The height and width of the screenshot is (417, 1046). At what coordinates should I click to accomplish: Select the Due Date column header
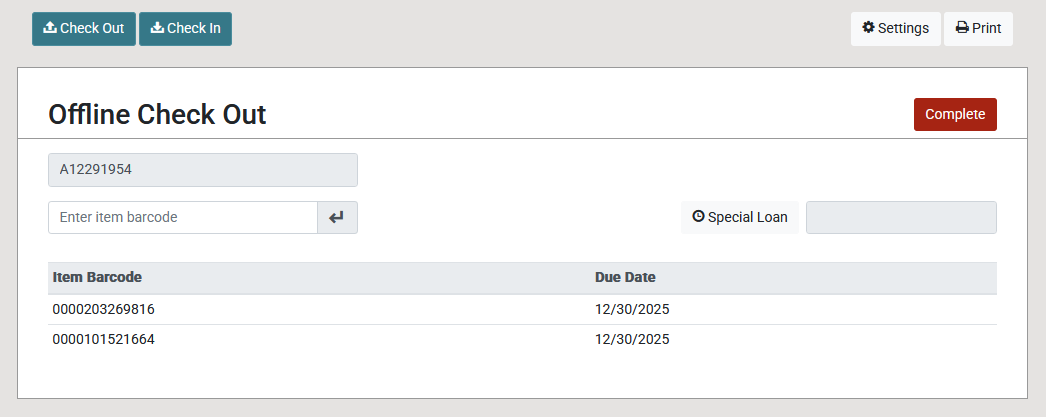pyautogui.click(x=625, y=277)
